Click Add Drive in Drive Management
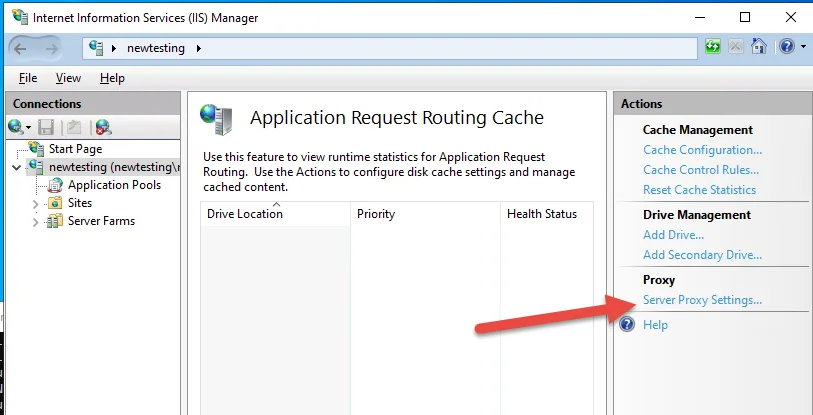This screenshot has width=813, height=415. (673, 235)
